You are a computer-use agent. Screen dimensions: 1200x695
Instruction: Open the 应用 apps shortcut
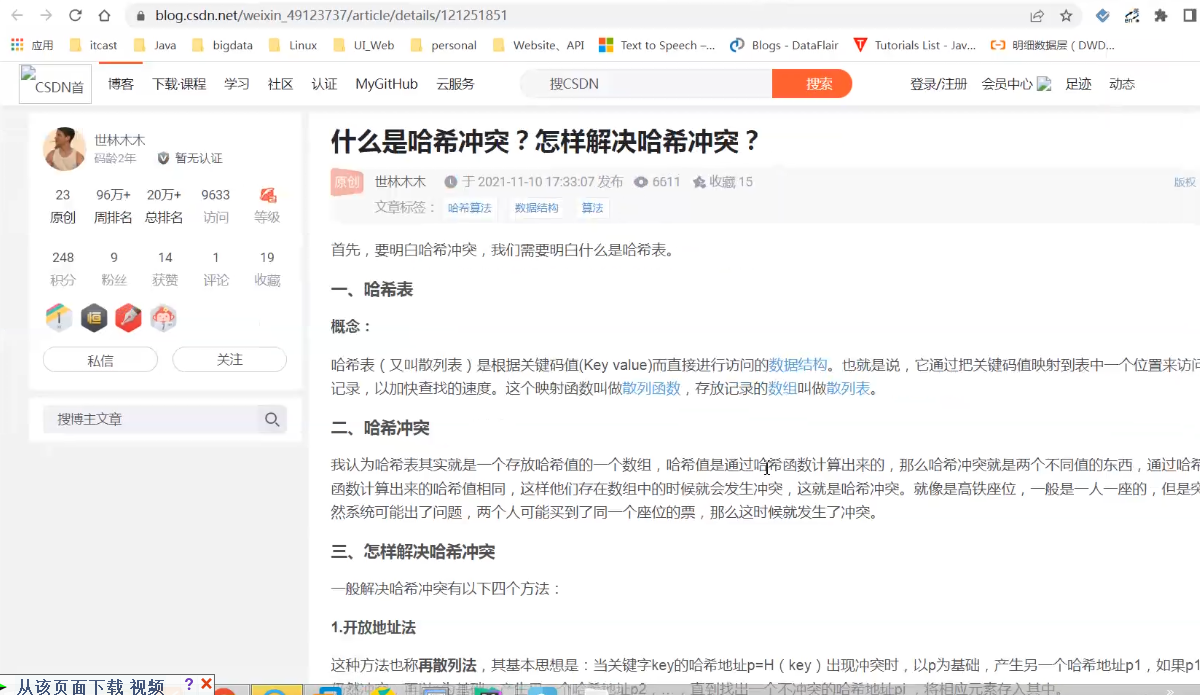tap(31, 45)
